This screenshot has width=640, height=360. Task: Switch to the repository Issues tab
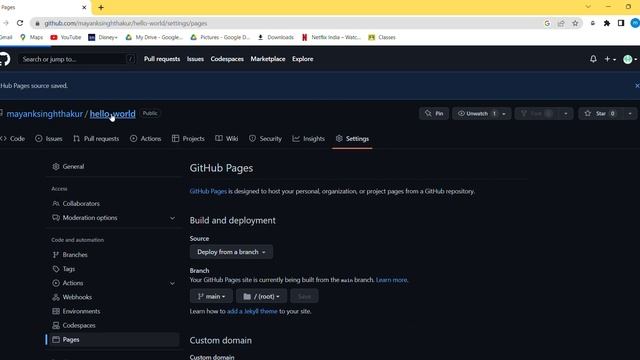(49, 139)
